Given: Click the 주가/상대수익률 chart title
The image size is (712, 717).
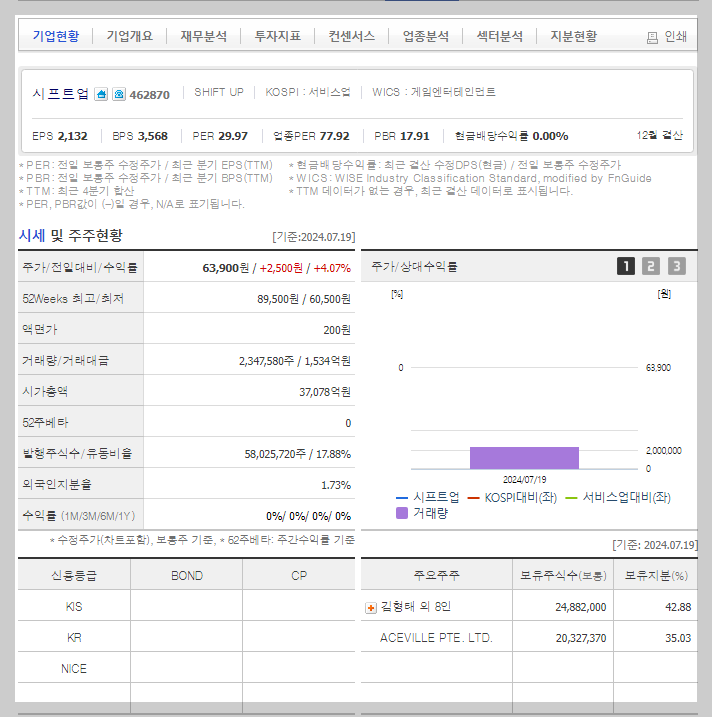Looking at the screenshot, I should (x=414, y=267).
